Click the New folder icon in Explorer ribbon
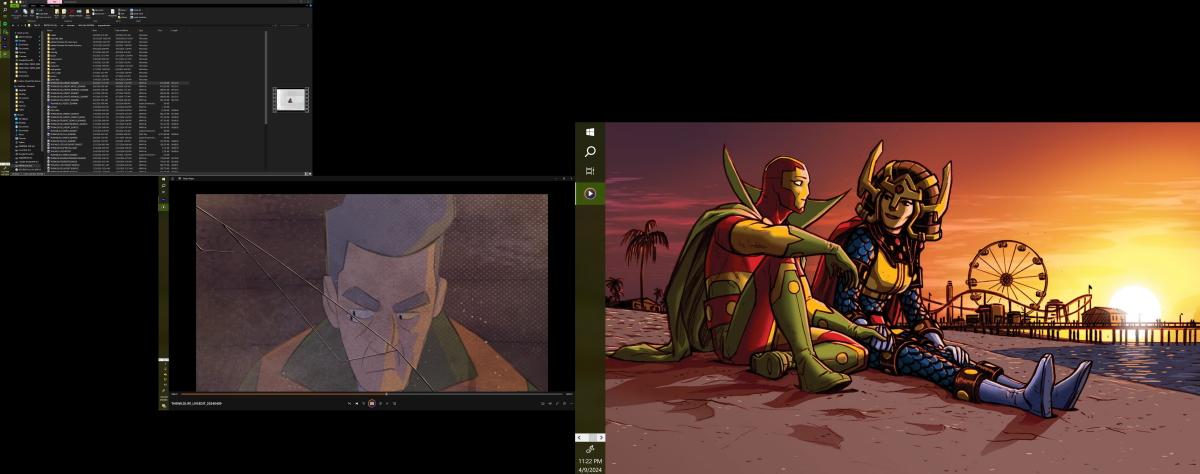The height and width of the screenshot is (474, 1200). [x=88, y=12]
